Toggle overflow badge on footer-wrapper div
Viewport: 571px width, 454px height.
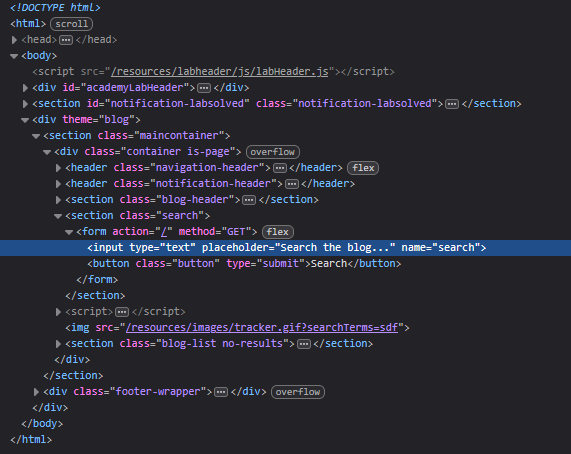coord(298,392)
